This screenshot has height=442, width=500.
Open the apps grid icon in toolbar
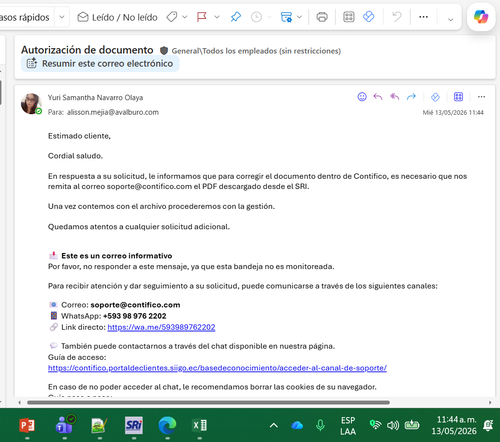(349, 17)
